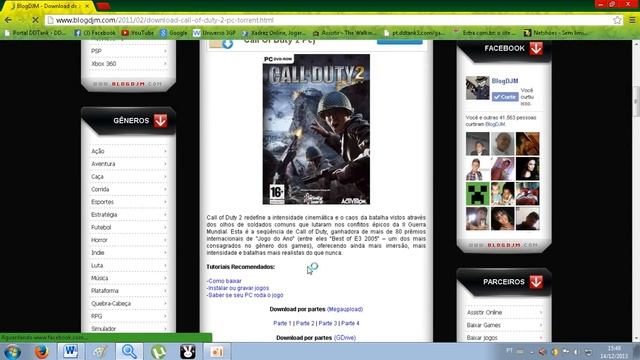Open a new tab next to BlogDJM tab
Screen dimensions: 640x360
103,7
